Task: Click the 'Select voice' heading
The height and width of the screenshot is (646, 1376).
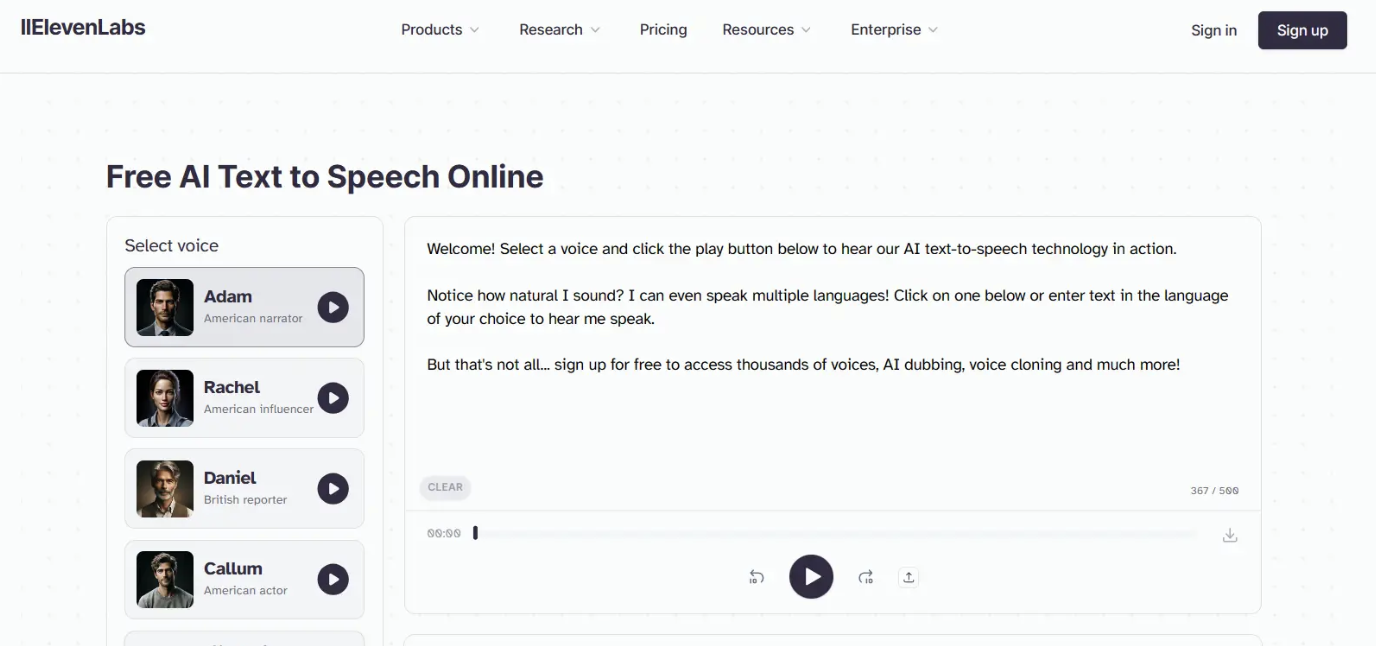Action: (171, 246)
